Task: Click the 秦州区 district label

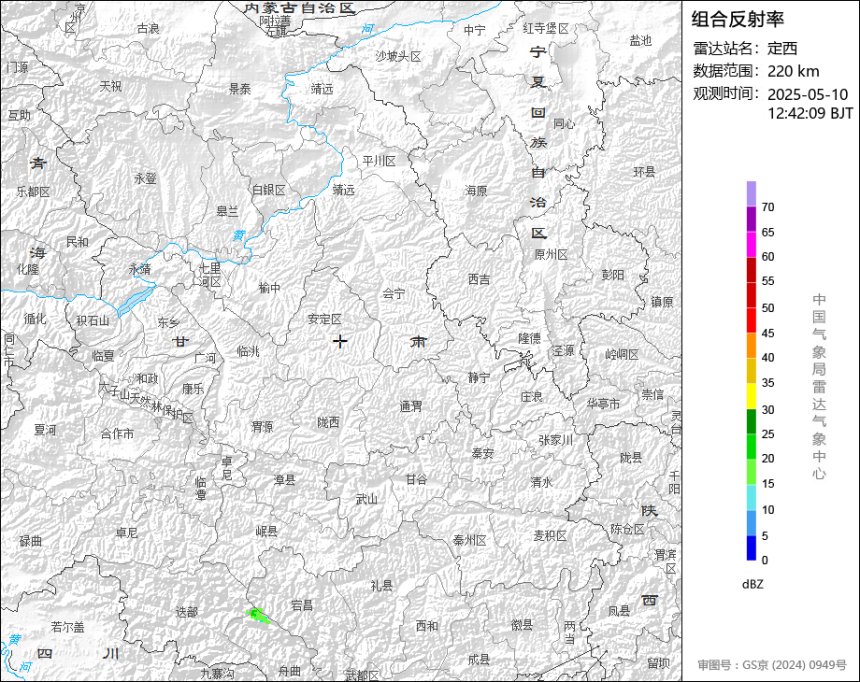Action: tap(470, 540)
